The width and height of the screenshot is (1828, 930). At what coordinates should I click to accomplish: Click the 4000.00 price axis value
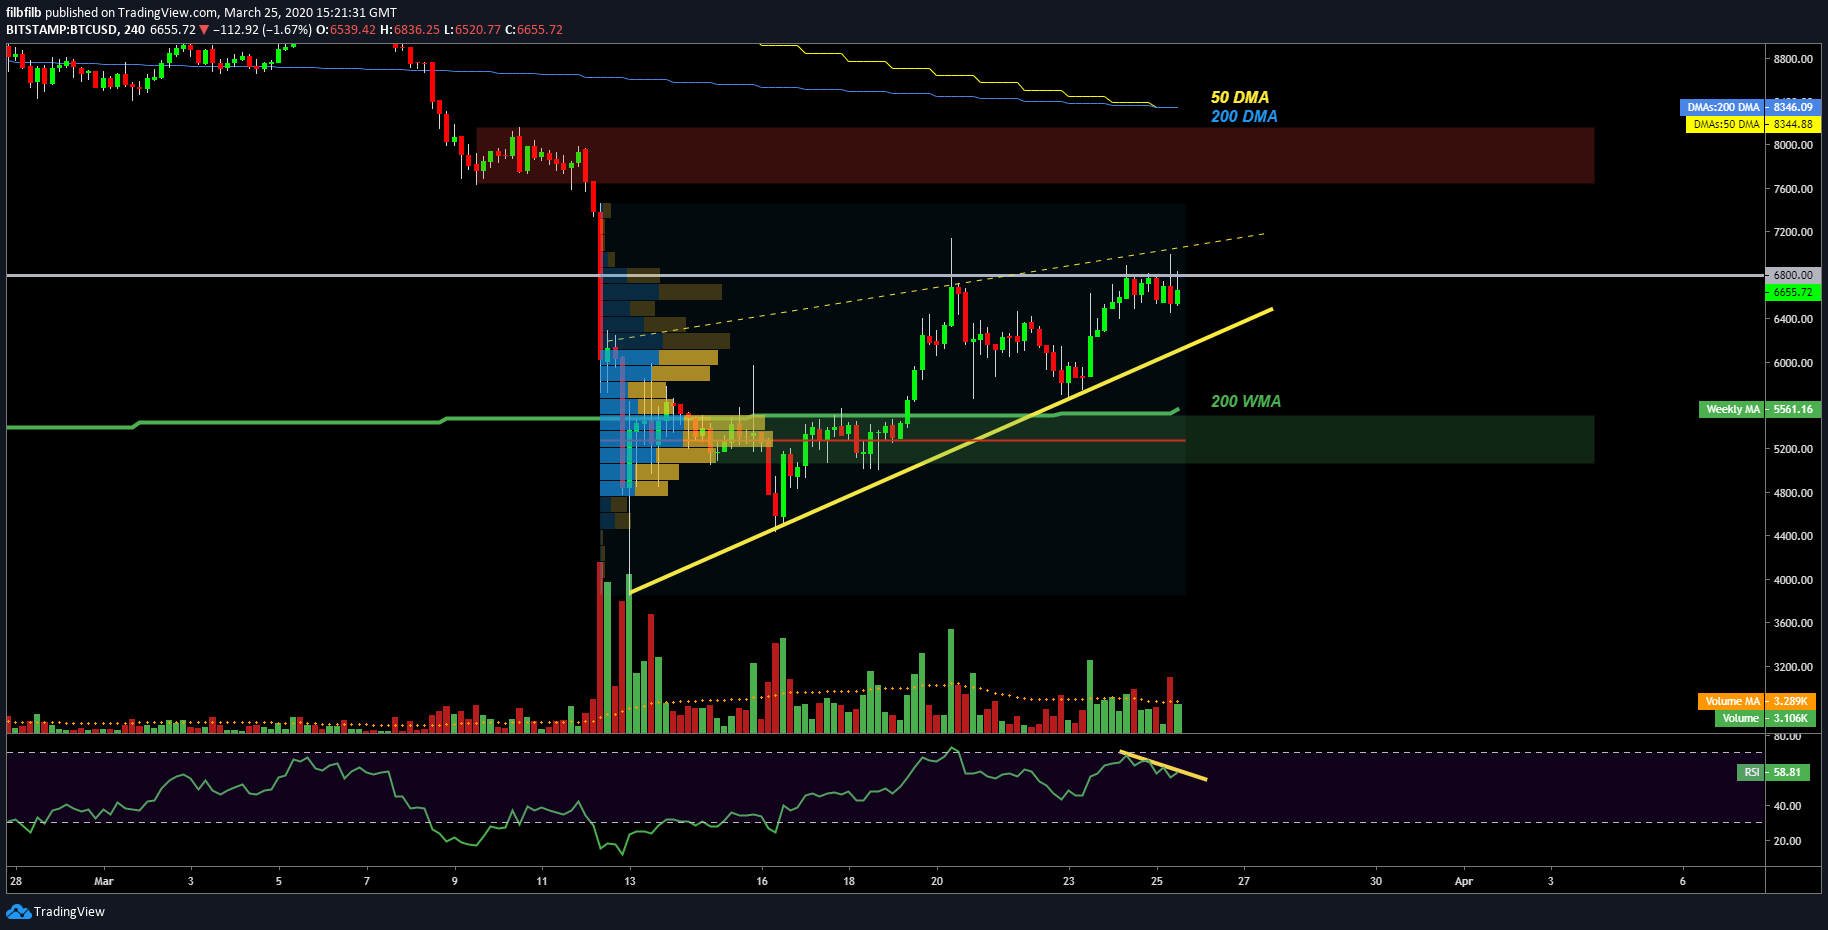click(x=1793, y=580)
